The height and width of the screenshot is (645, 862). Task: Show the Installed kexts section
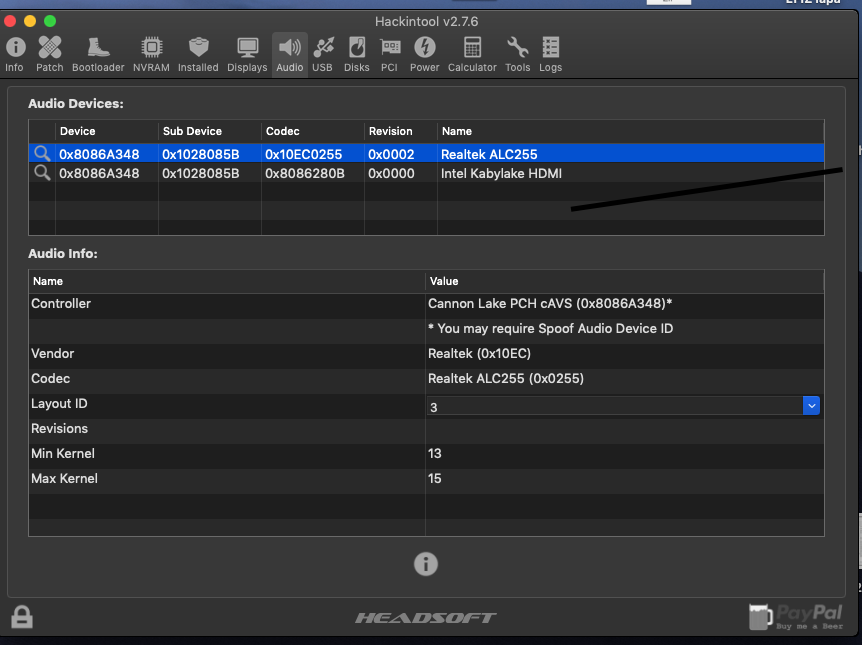coord(198,54)
